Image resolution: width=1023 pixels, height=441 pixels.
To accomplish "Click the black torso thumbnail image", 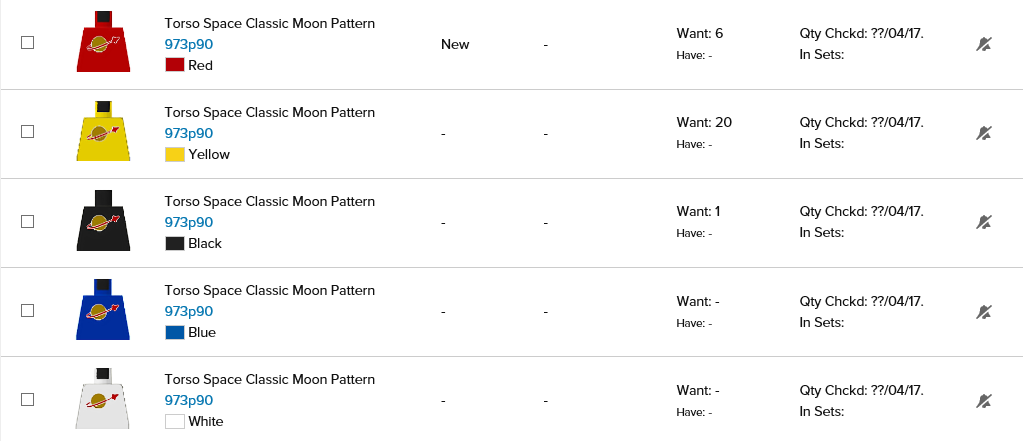I will [103, 221].
